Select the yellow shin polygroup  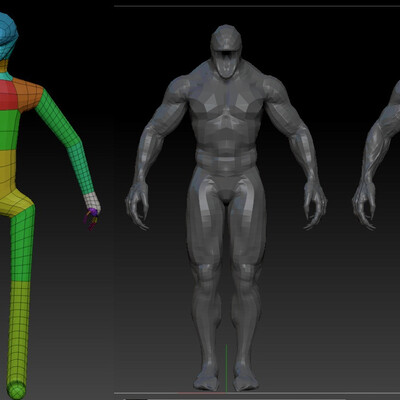tap(19, 330)
